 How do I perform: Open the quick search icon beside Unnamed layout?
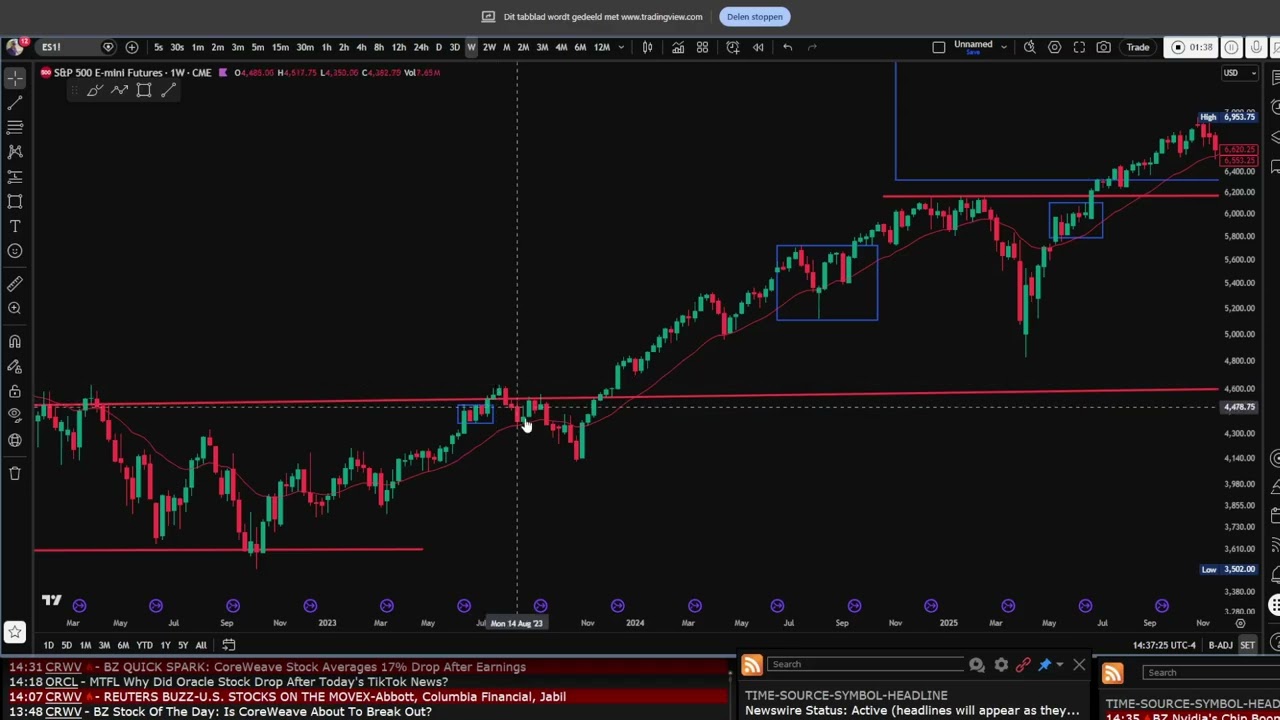pos(1029,47)
